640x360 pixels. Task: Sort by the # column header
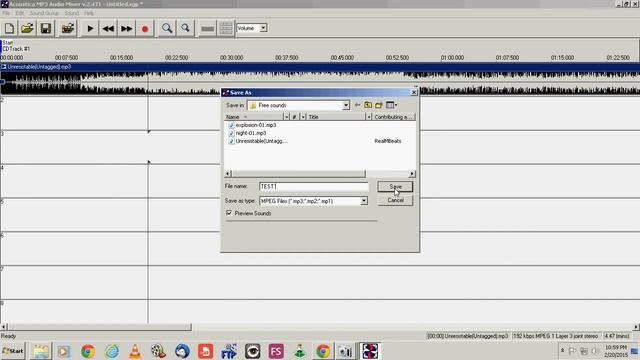(294, 117)
